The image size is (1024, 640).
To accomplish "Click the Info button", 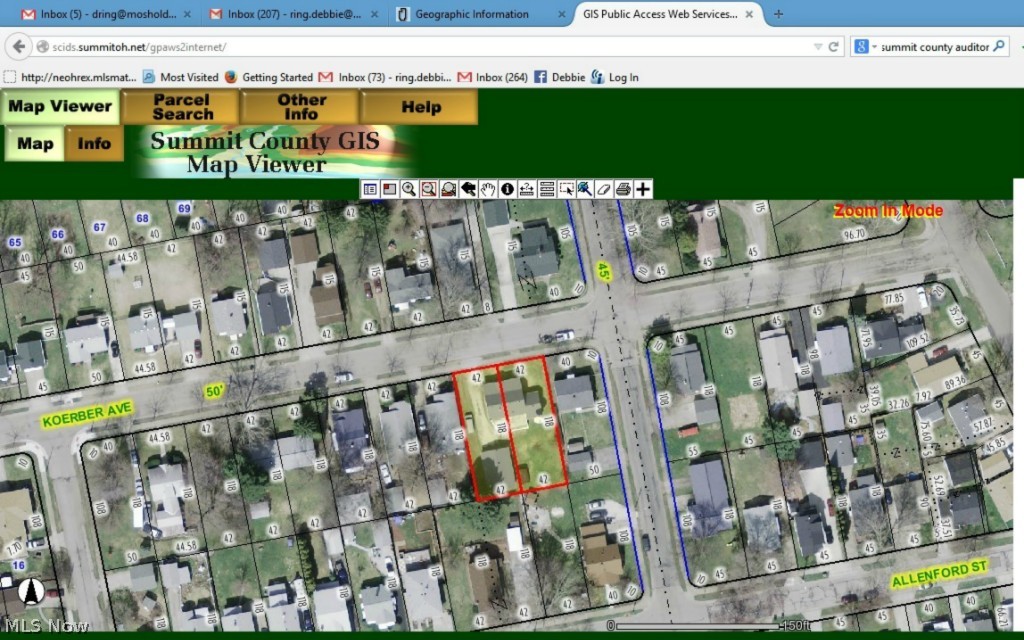I will point(94,144).
